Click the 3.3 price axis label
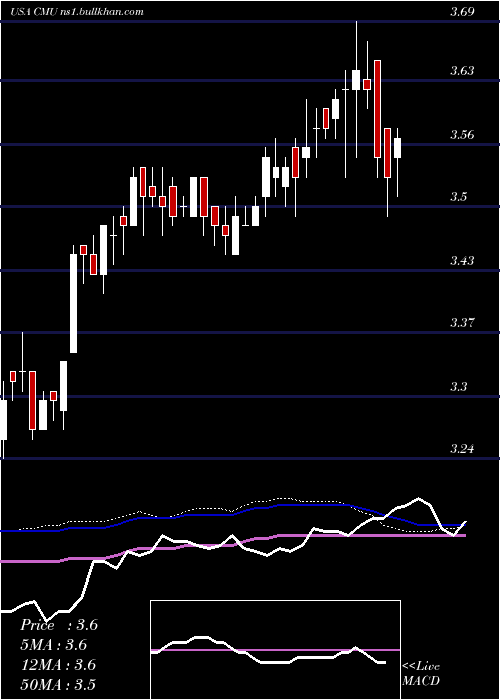The height and width of the screenshot is (700, 500). click(x=458, y=386)
